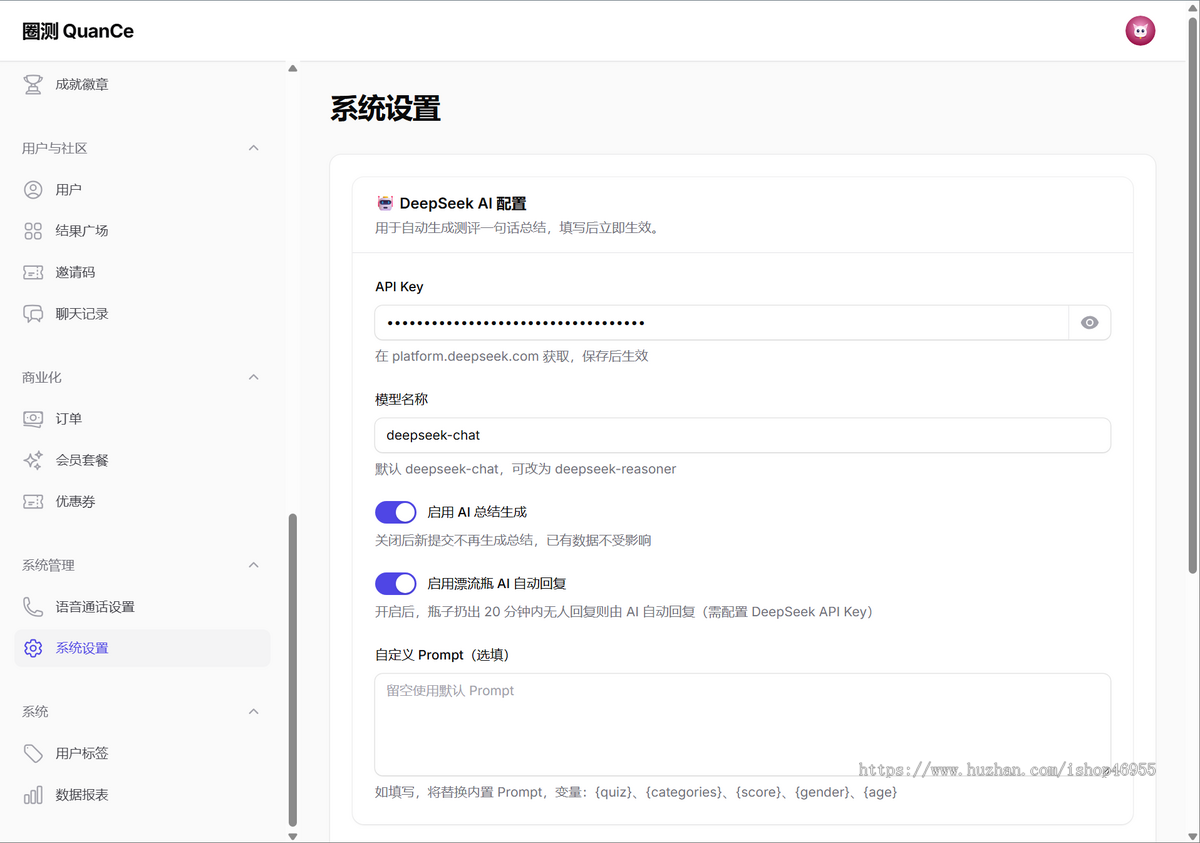
Task: Open 邀请码 menu entry
Action: (142, 272)
